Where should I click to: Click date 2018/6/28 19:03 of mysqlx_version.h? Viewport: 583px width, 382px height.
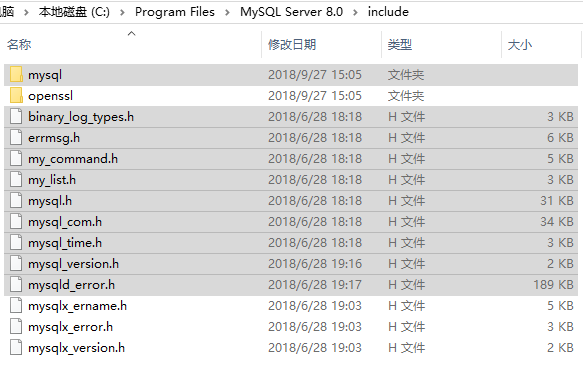pyautogui.click(x=315, y=348)
